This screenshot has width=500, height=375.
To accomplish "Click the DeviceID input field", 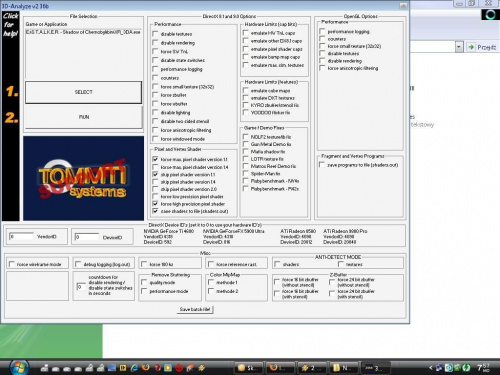I will point(87,237).
